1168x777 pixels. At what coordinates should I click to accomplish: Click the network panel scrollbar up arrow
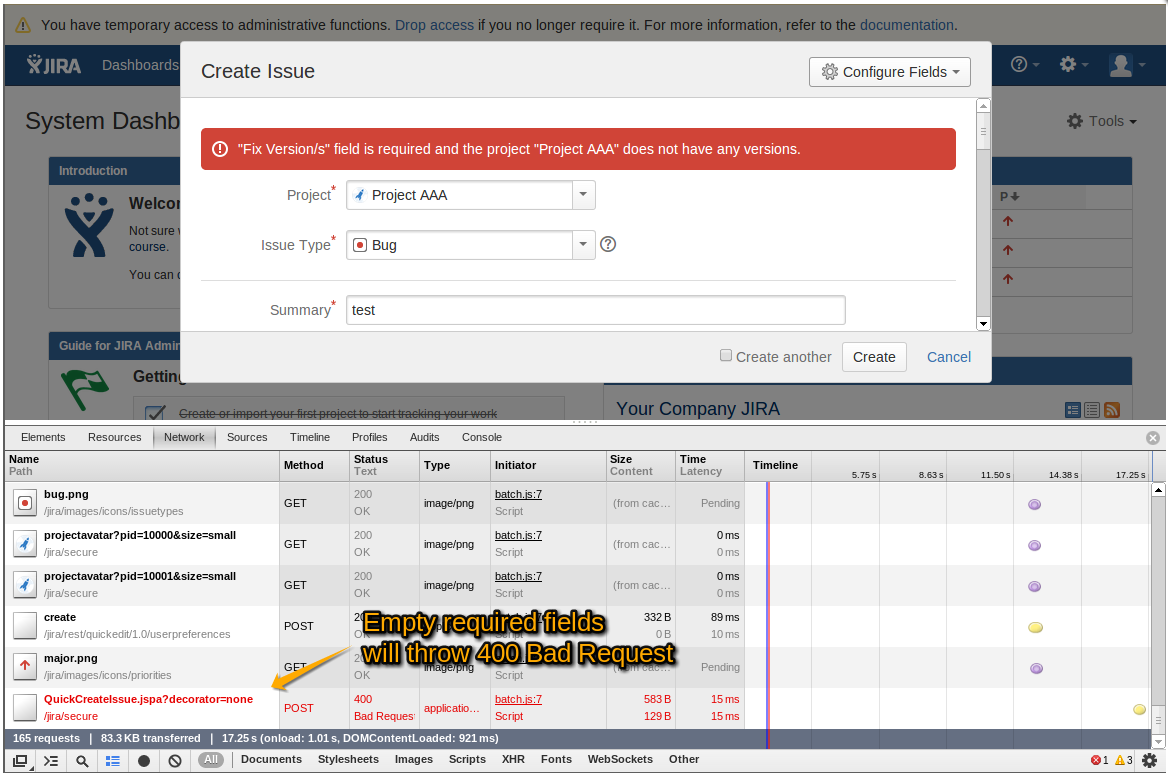(1158, 490)
